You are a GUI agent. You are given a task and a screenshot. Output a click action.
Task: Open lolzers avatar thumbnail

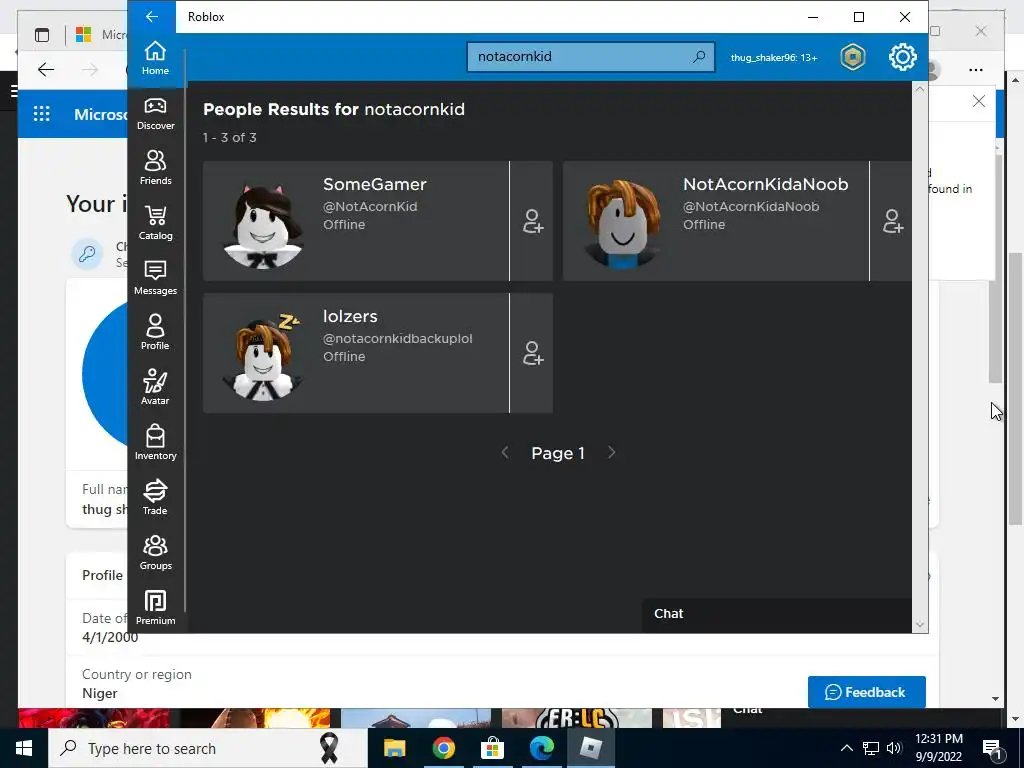tap(263, 357)
